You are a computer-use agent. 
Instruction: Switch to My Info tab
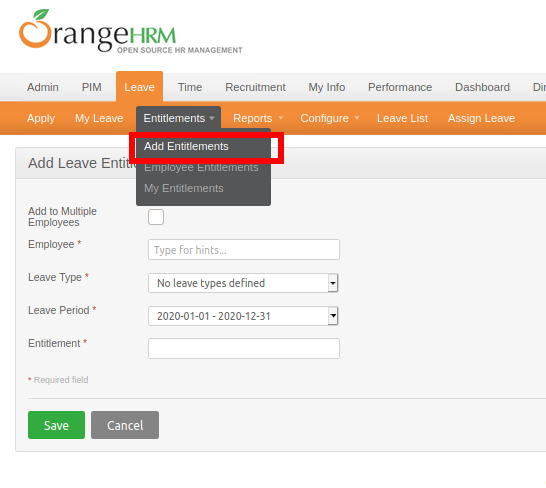coord(327,87)
